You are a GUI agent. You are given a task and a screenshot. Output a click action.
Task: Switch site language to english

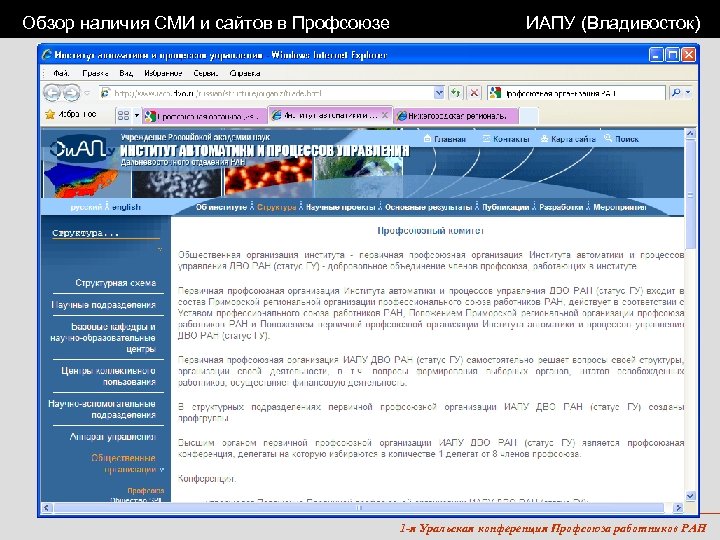tap(126, 207)
